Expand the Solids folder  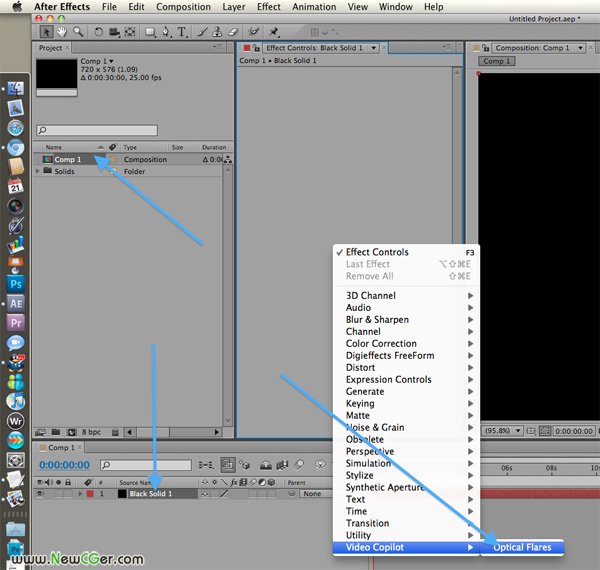[38, 171]
